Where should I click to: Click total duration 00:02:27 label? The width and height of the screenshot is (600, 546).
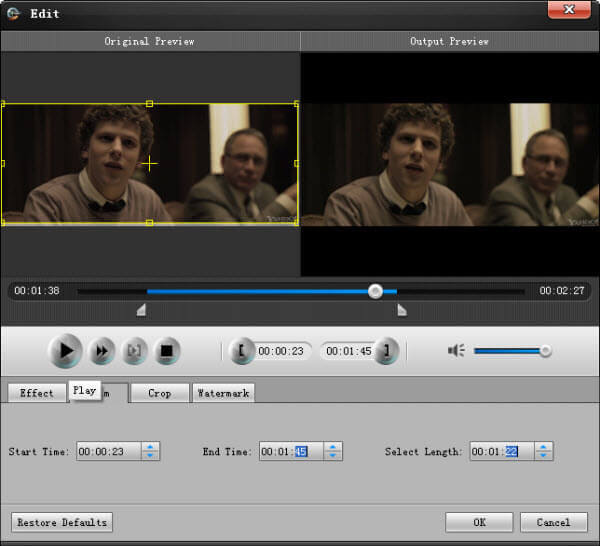pyautogui.click(x=562, y=291)
